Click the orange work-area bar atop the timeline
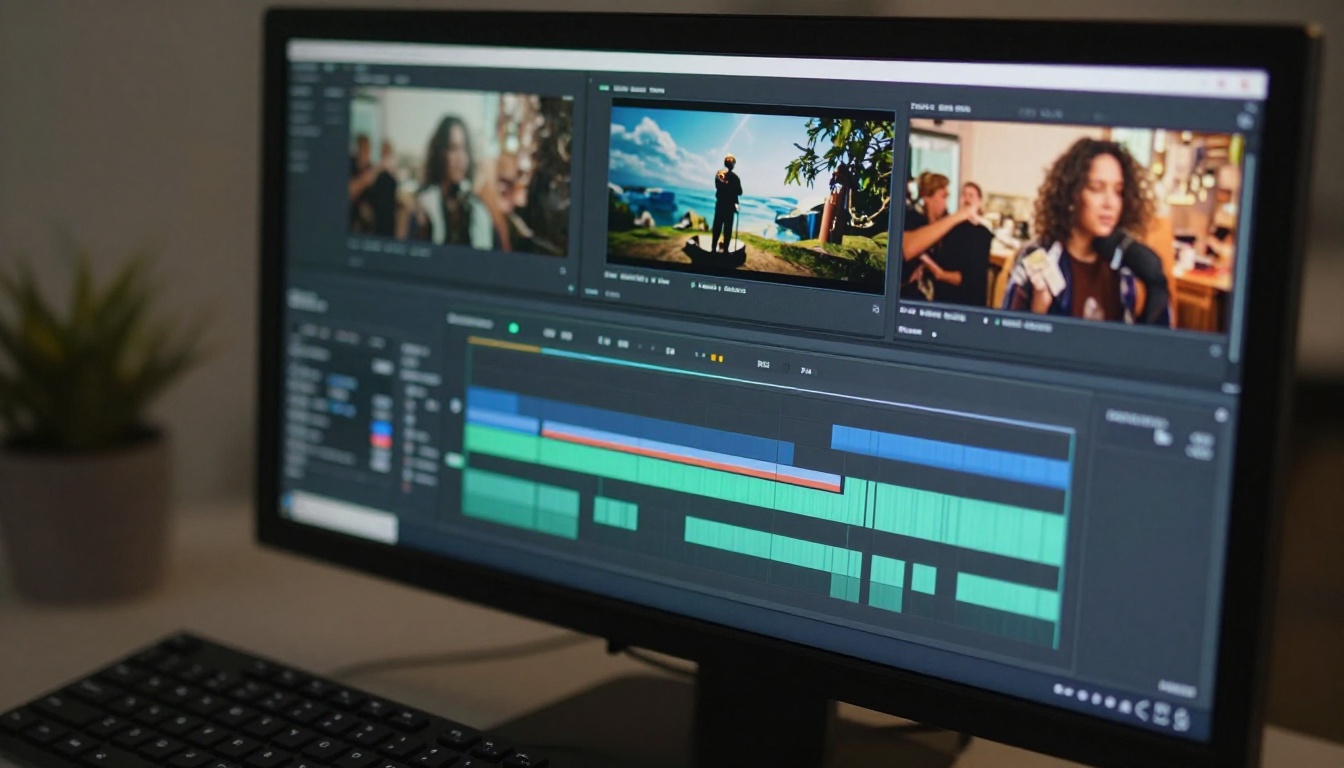 click(x=503, y=345)
